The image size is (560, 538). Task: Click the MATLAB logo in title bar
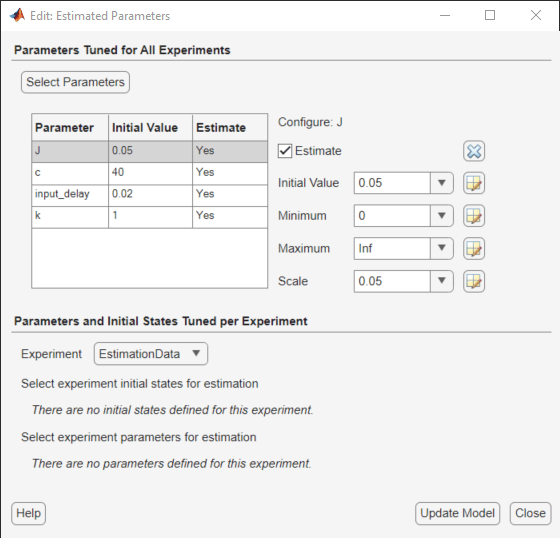pos(17,15)
